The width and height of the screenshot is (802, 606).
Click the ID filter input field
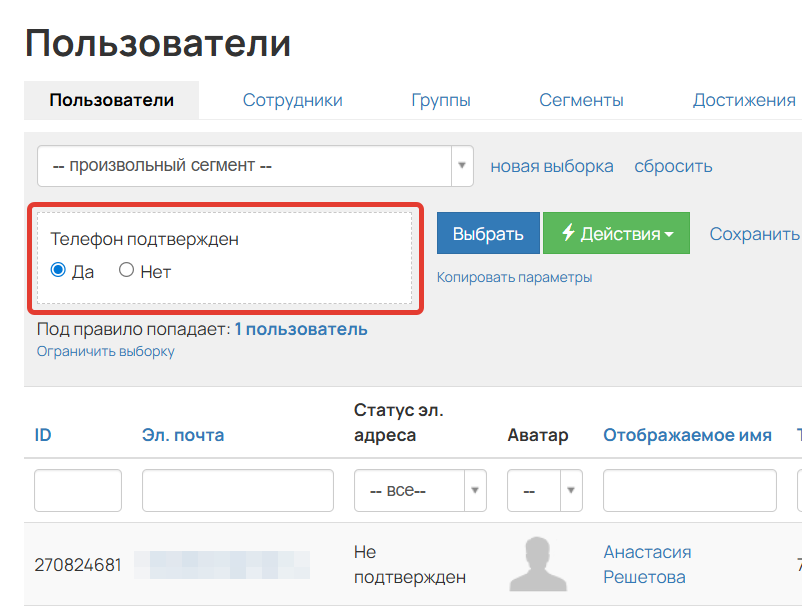click(x=77, y=490)
